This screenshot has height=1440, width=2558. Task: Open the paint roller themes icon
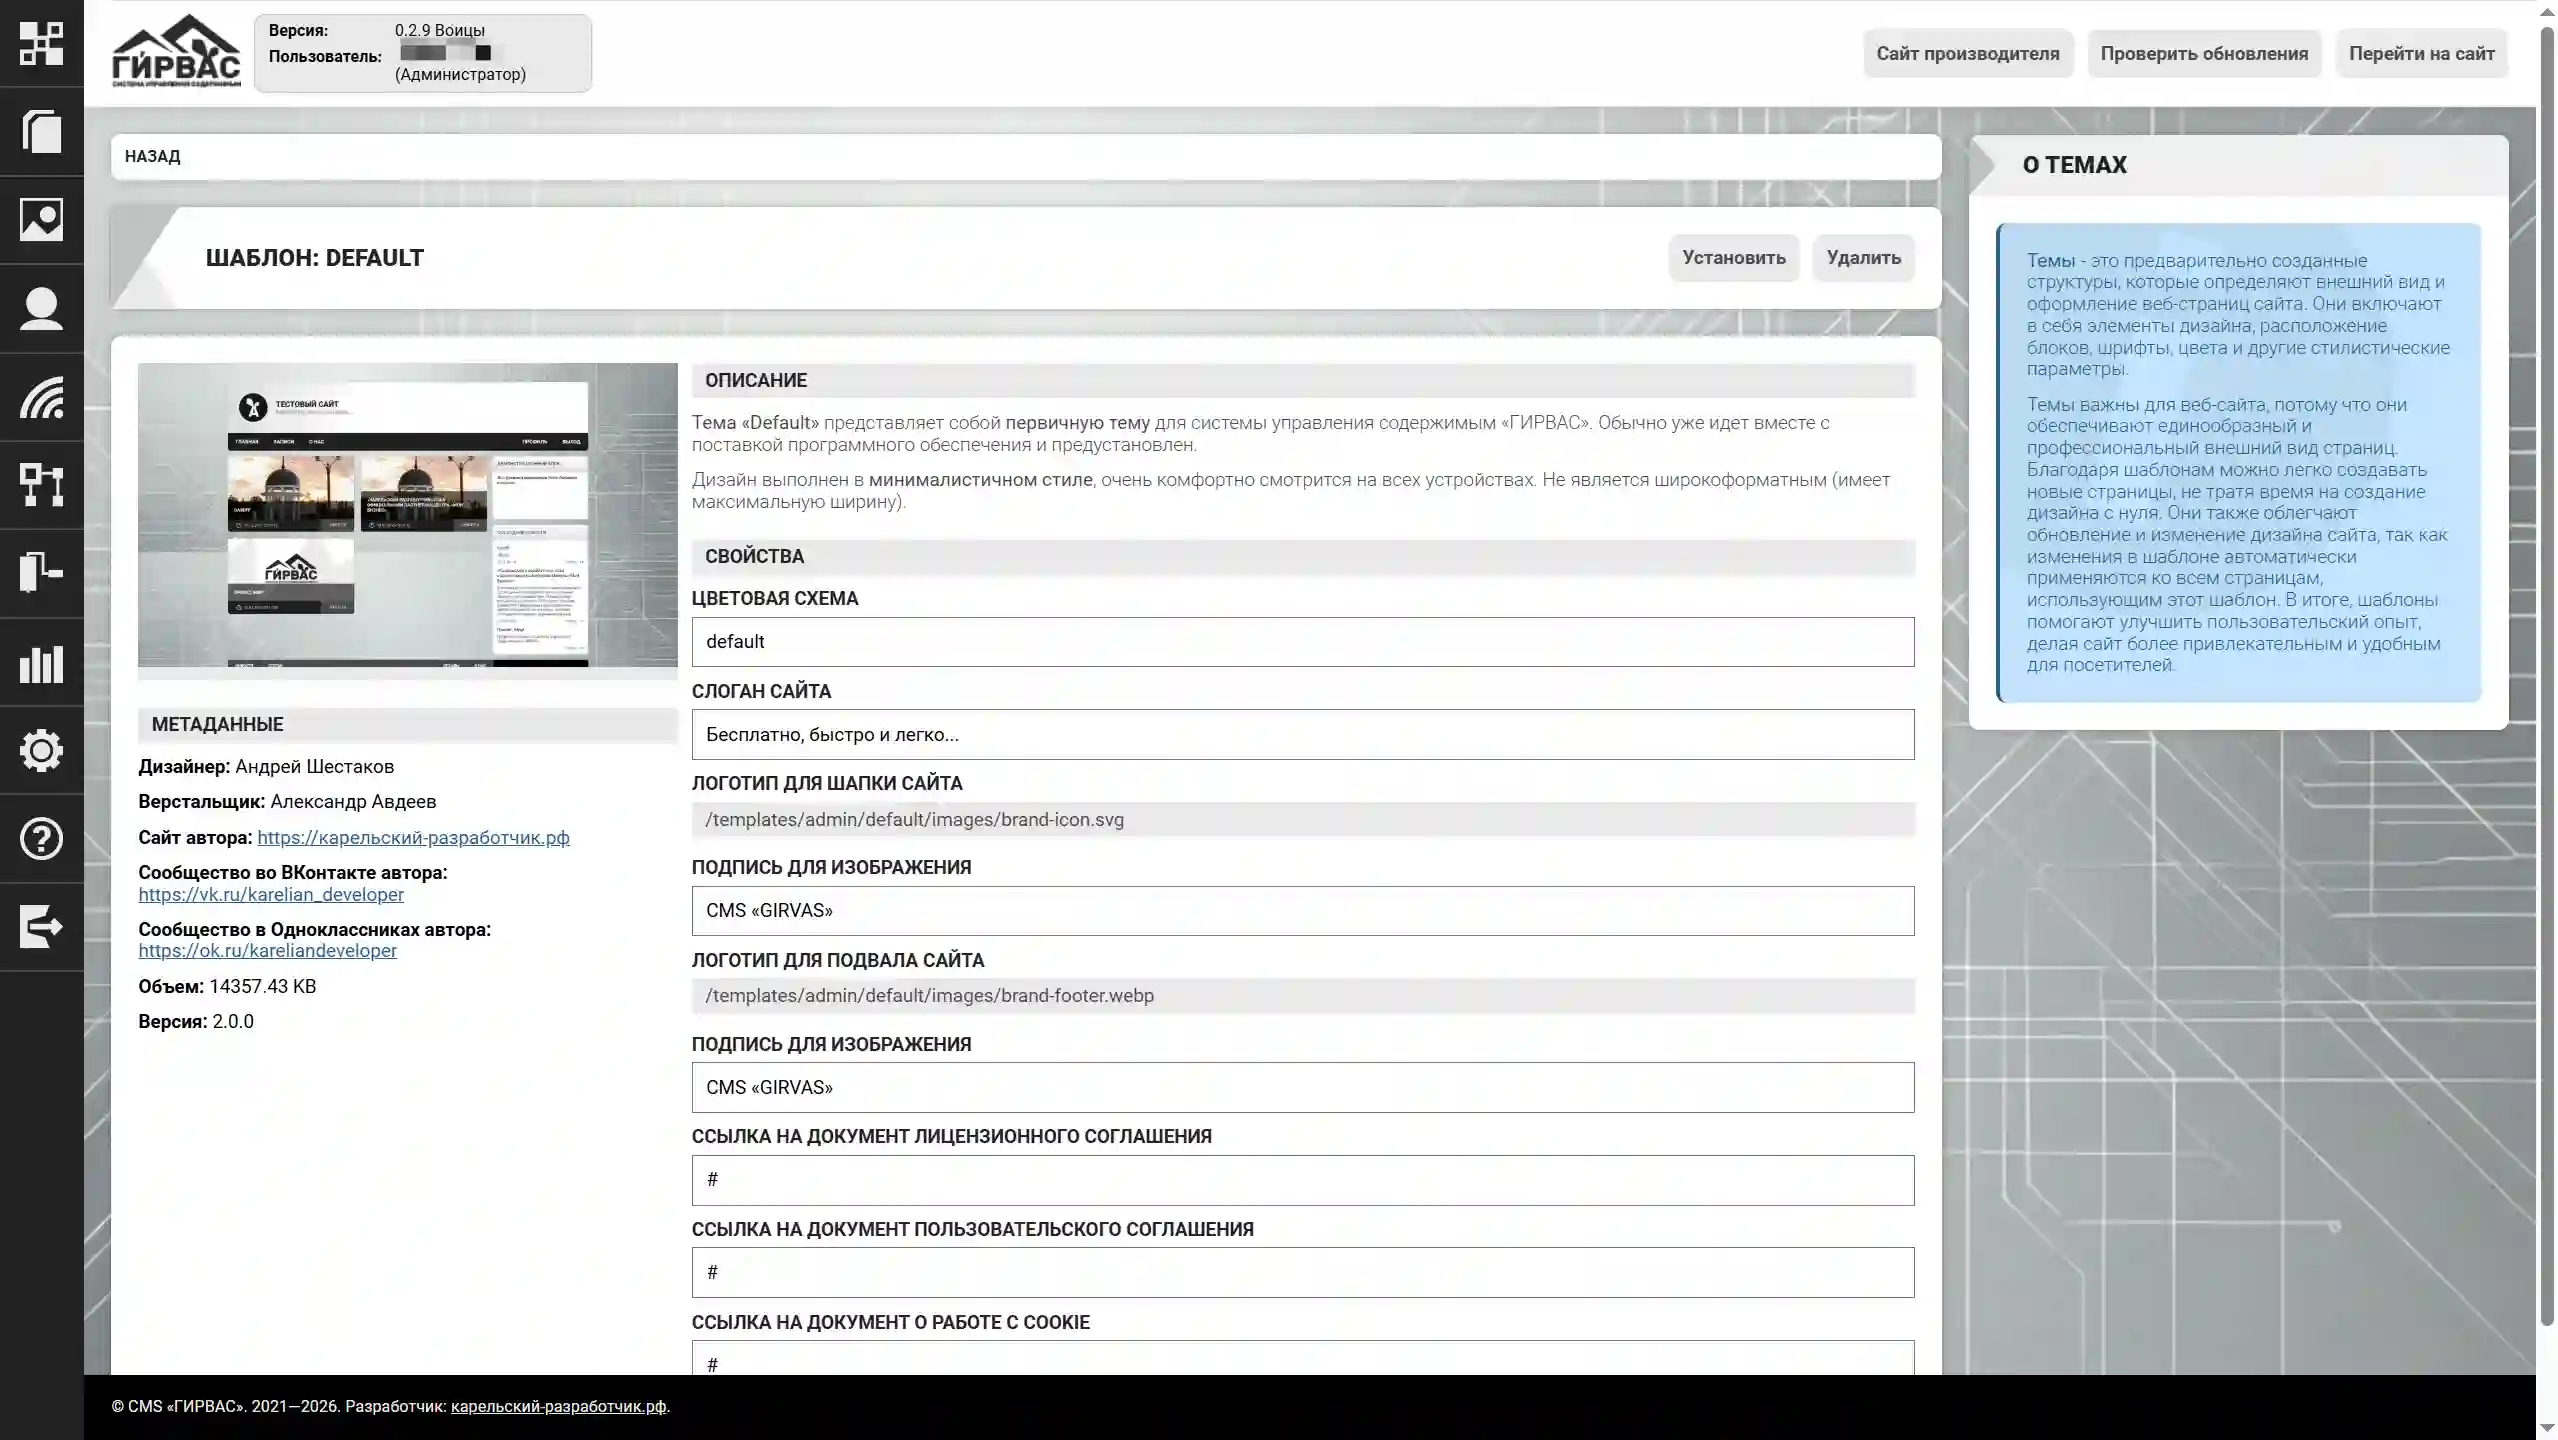[41, 573]
